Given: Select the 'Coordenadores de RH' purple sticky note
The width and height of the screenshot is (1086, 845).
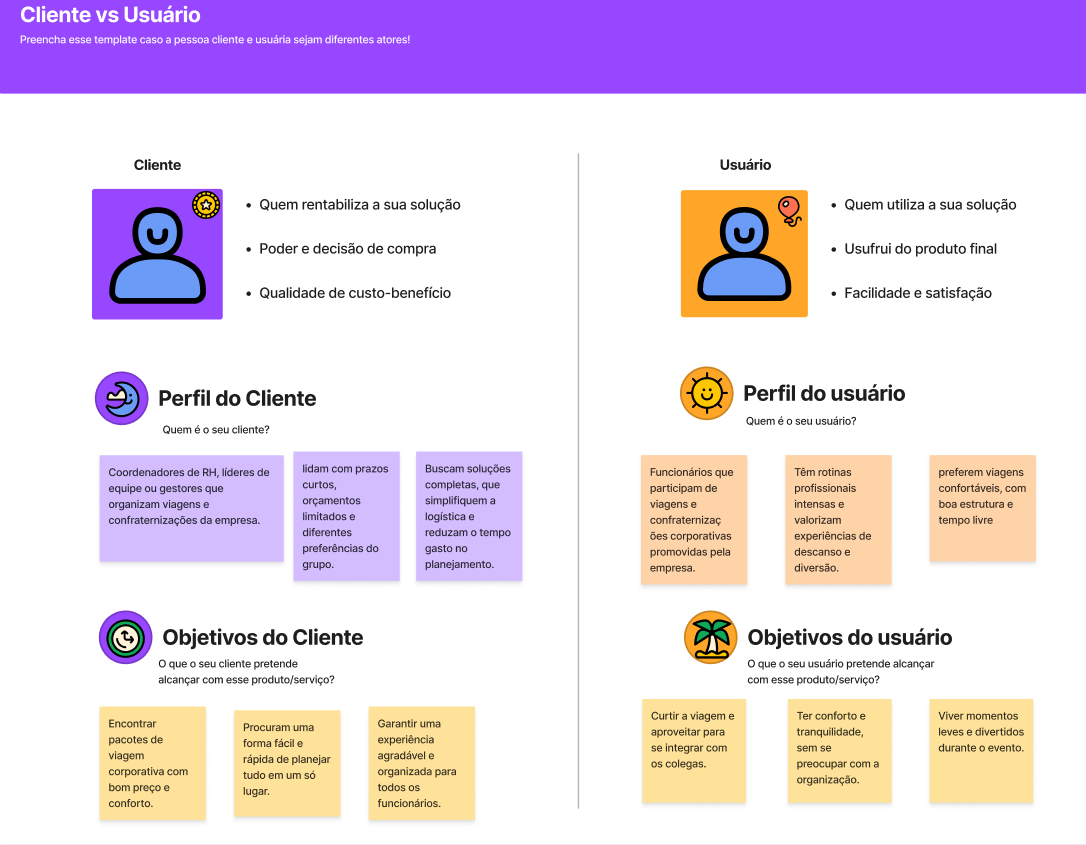Looking at the screenshot, I should coord(192,508).
